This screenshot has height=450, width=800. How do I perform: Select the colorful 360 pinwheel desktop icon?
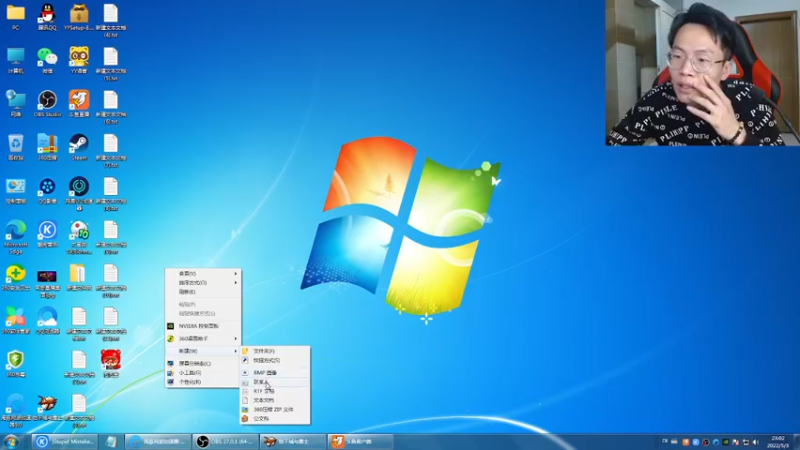coord(15,320)
